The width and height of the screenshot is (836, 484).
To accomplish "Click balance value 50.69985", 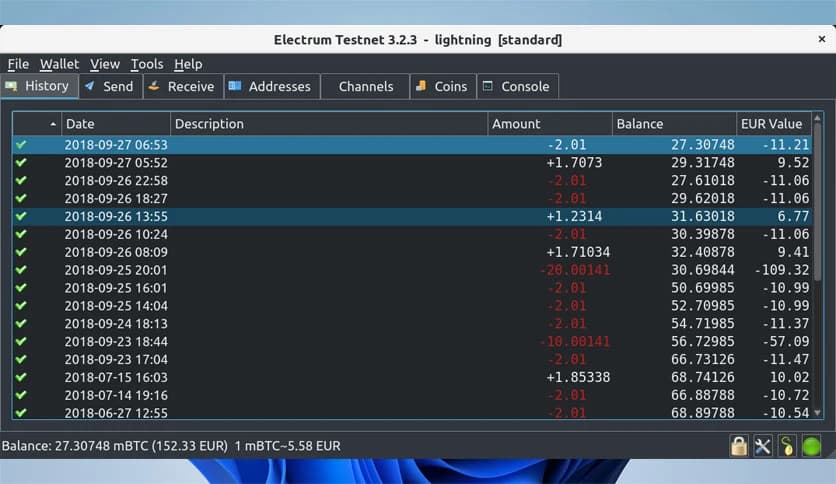I will [702, 287].
